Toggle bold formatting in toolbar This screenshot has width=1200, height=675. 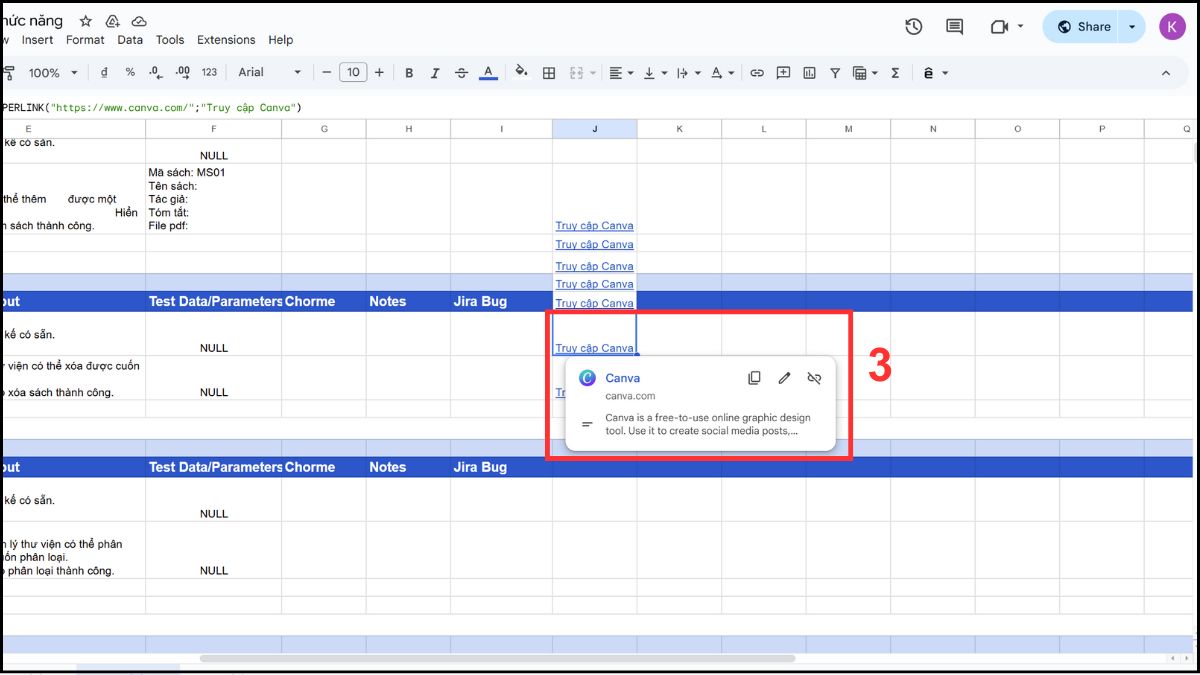(409, 72)
